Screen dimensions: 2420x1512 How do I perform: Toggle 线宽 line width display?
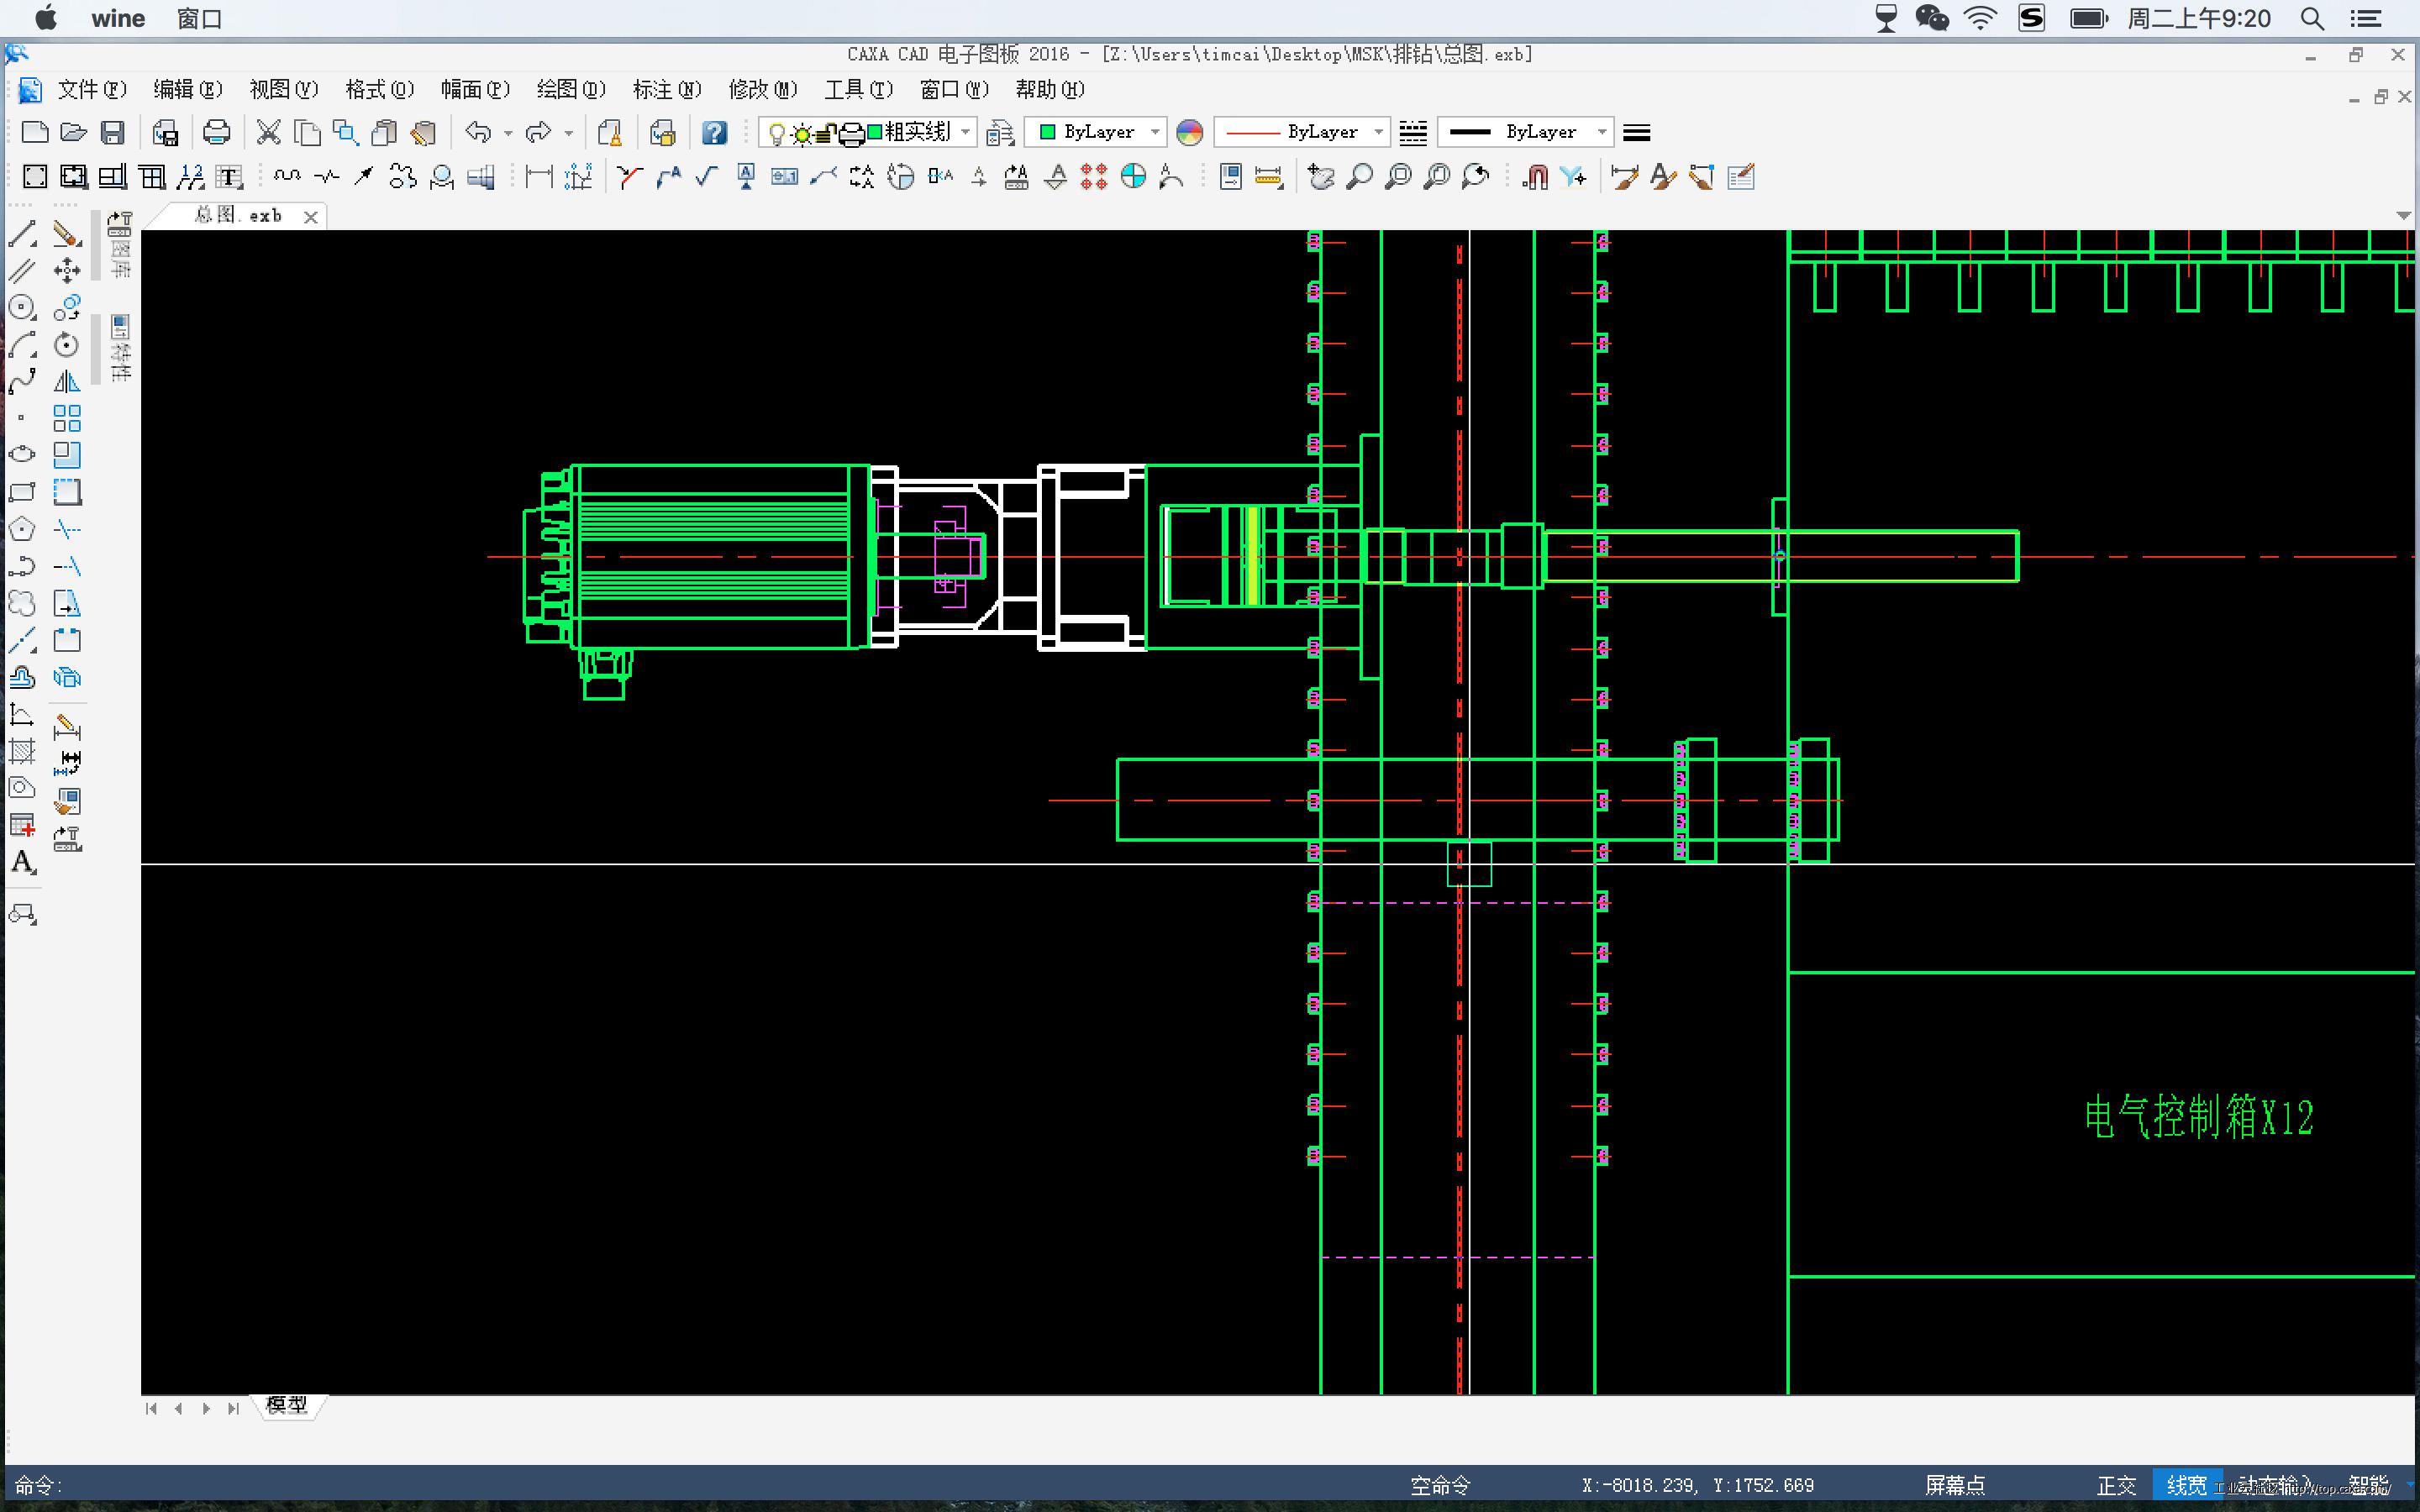(2186, 1485)
